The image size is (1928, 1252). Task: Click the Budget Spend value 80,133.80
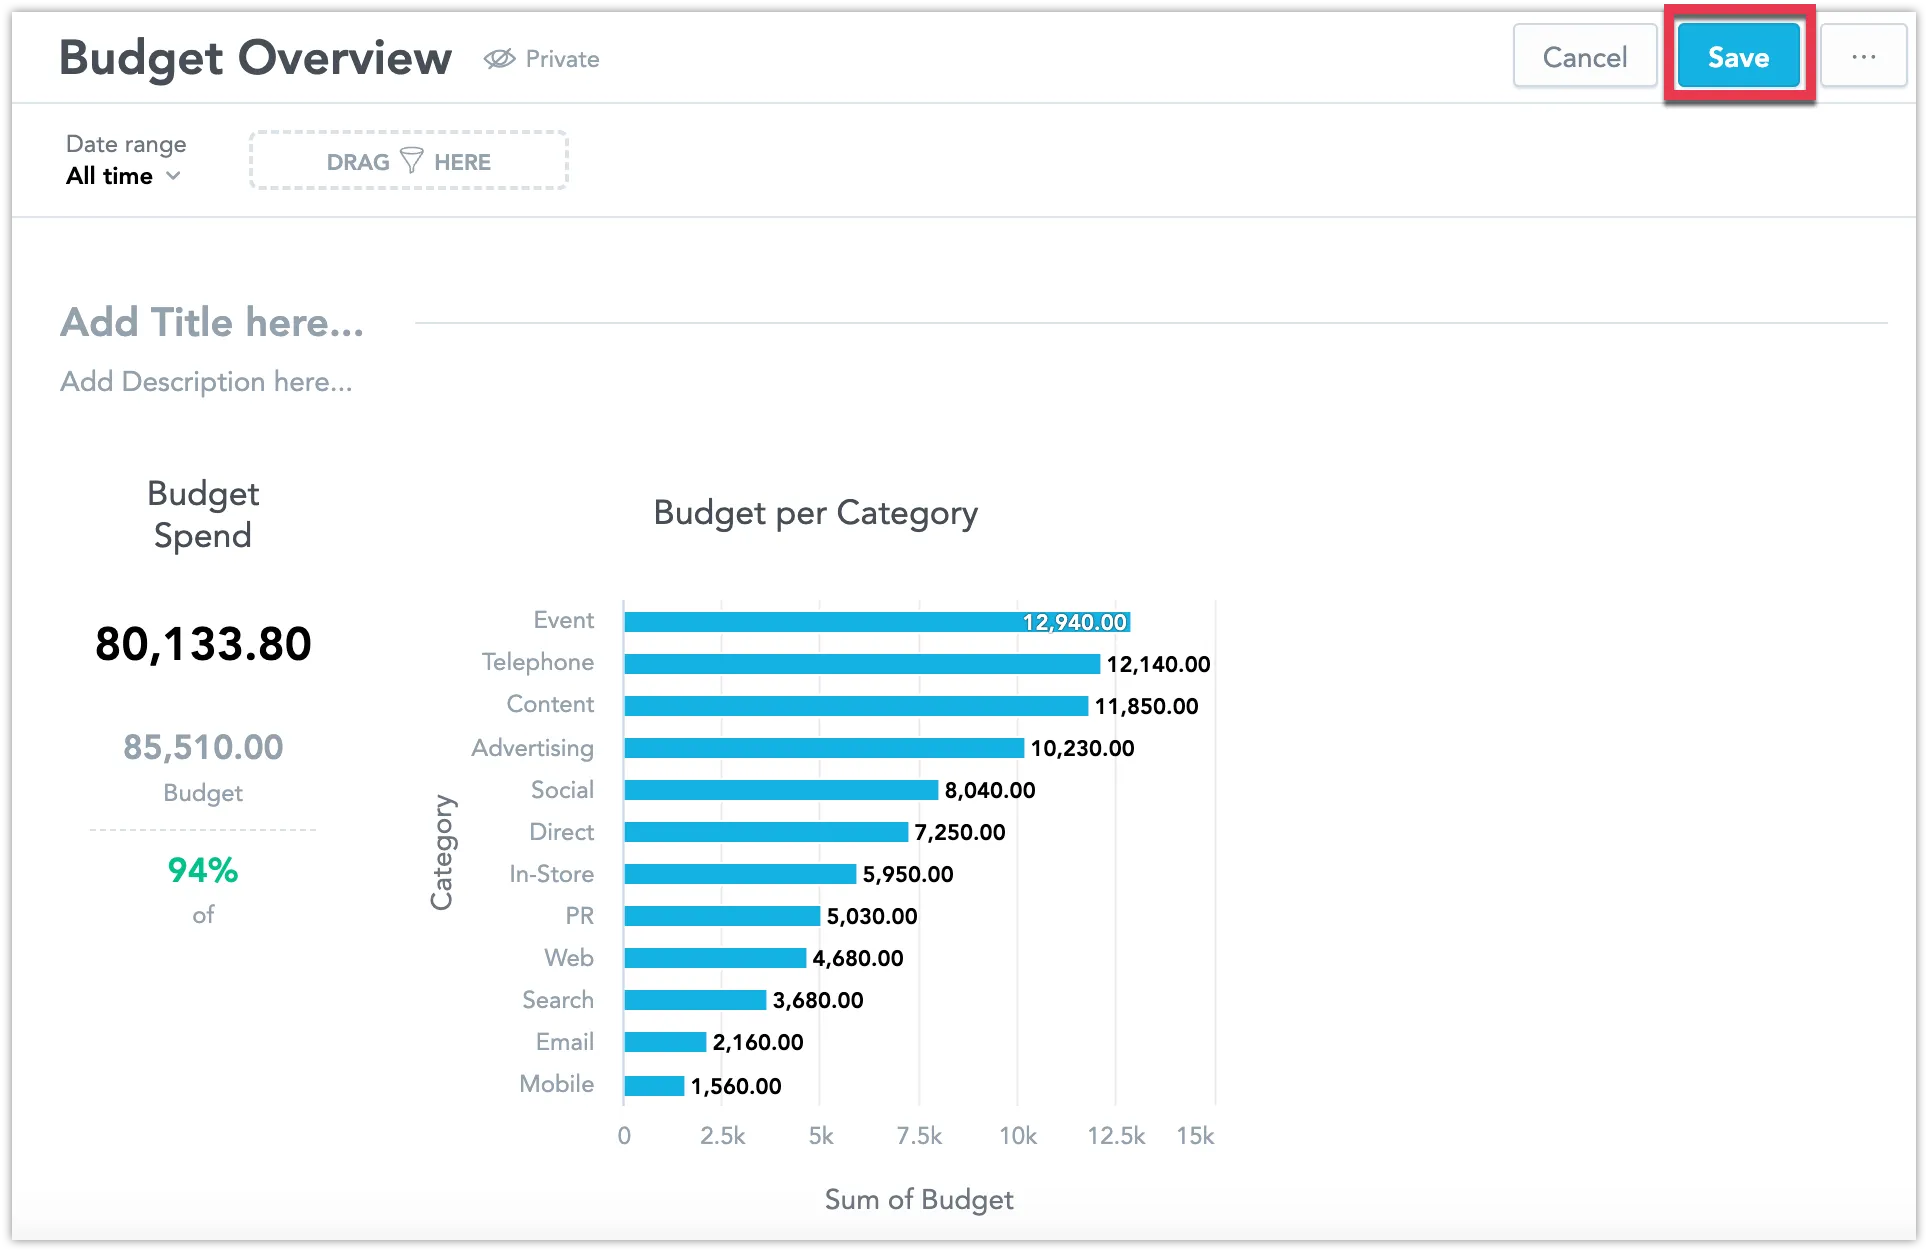pos(202,644)
